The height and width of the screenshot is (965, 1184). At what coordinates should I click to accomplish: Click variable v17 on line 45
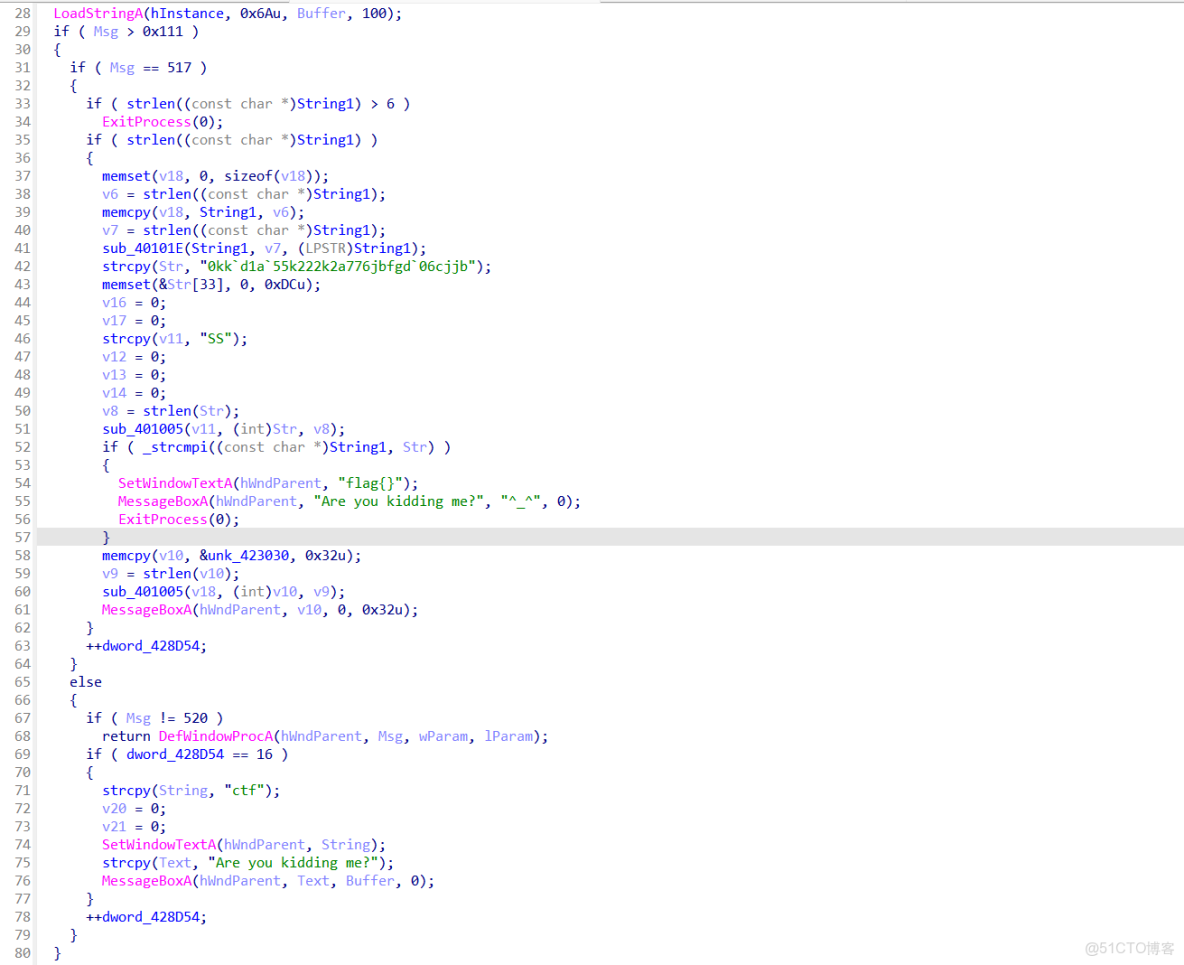[114, 322]
